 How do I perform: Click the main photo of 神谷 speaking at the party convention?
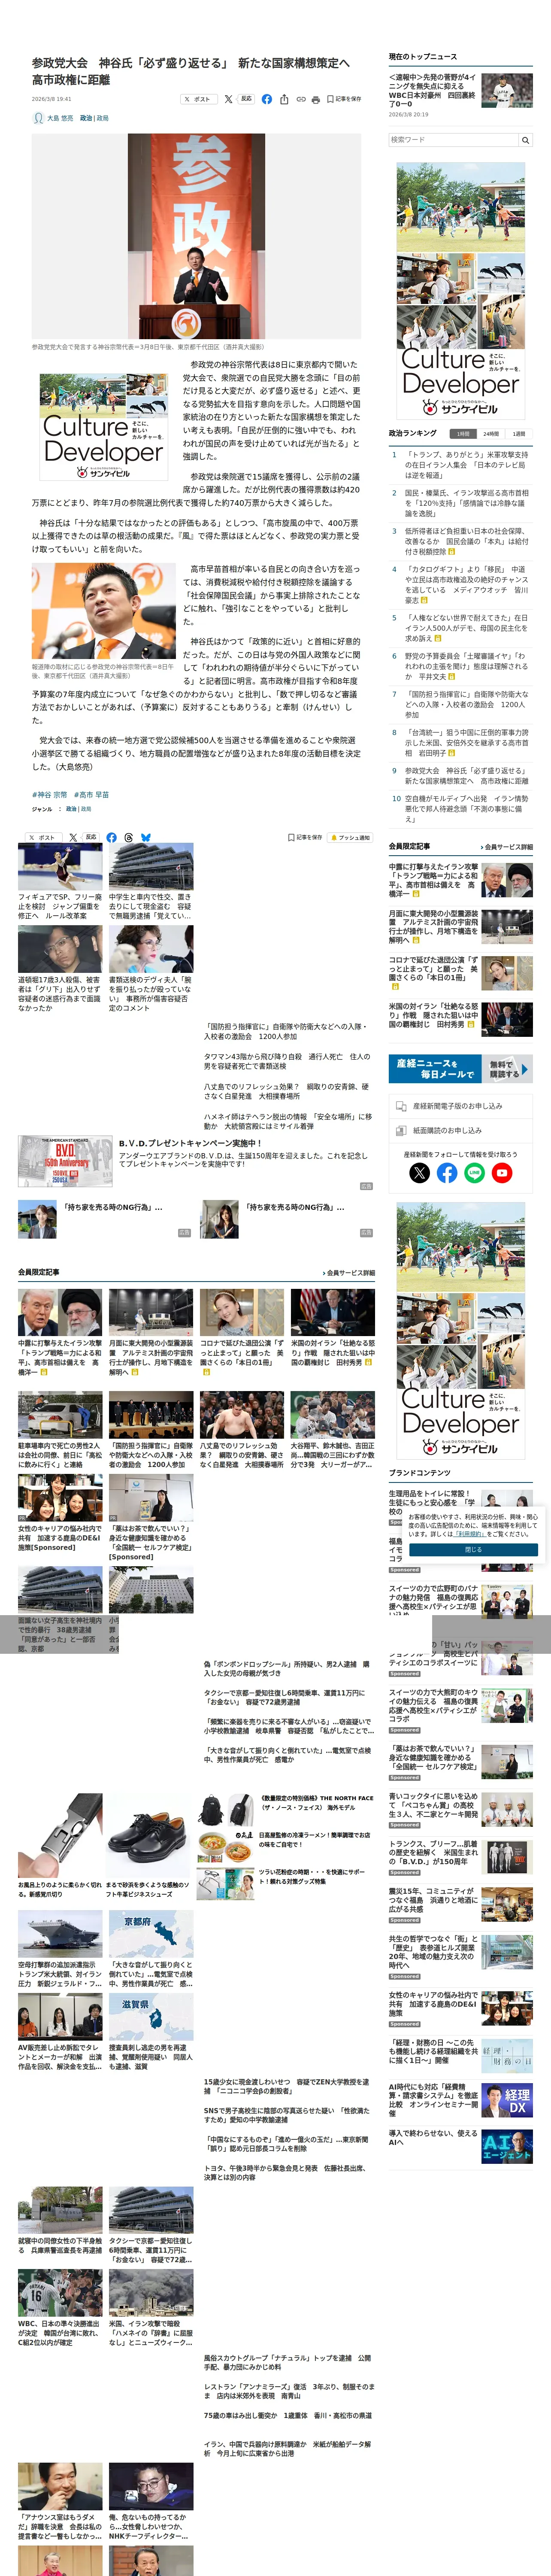coord(196,236)
